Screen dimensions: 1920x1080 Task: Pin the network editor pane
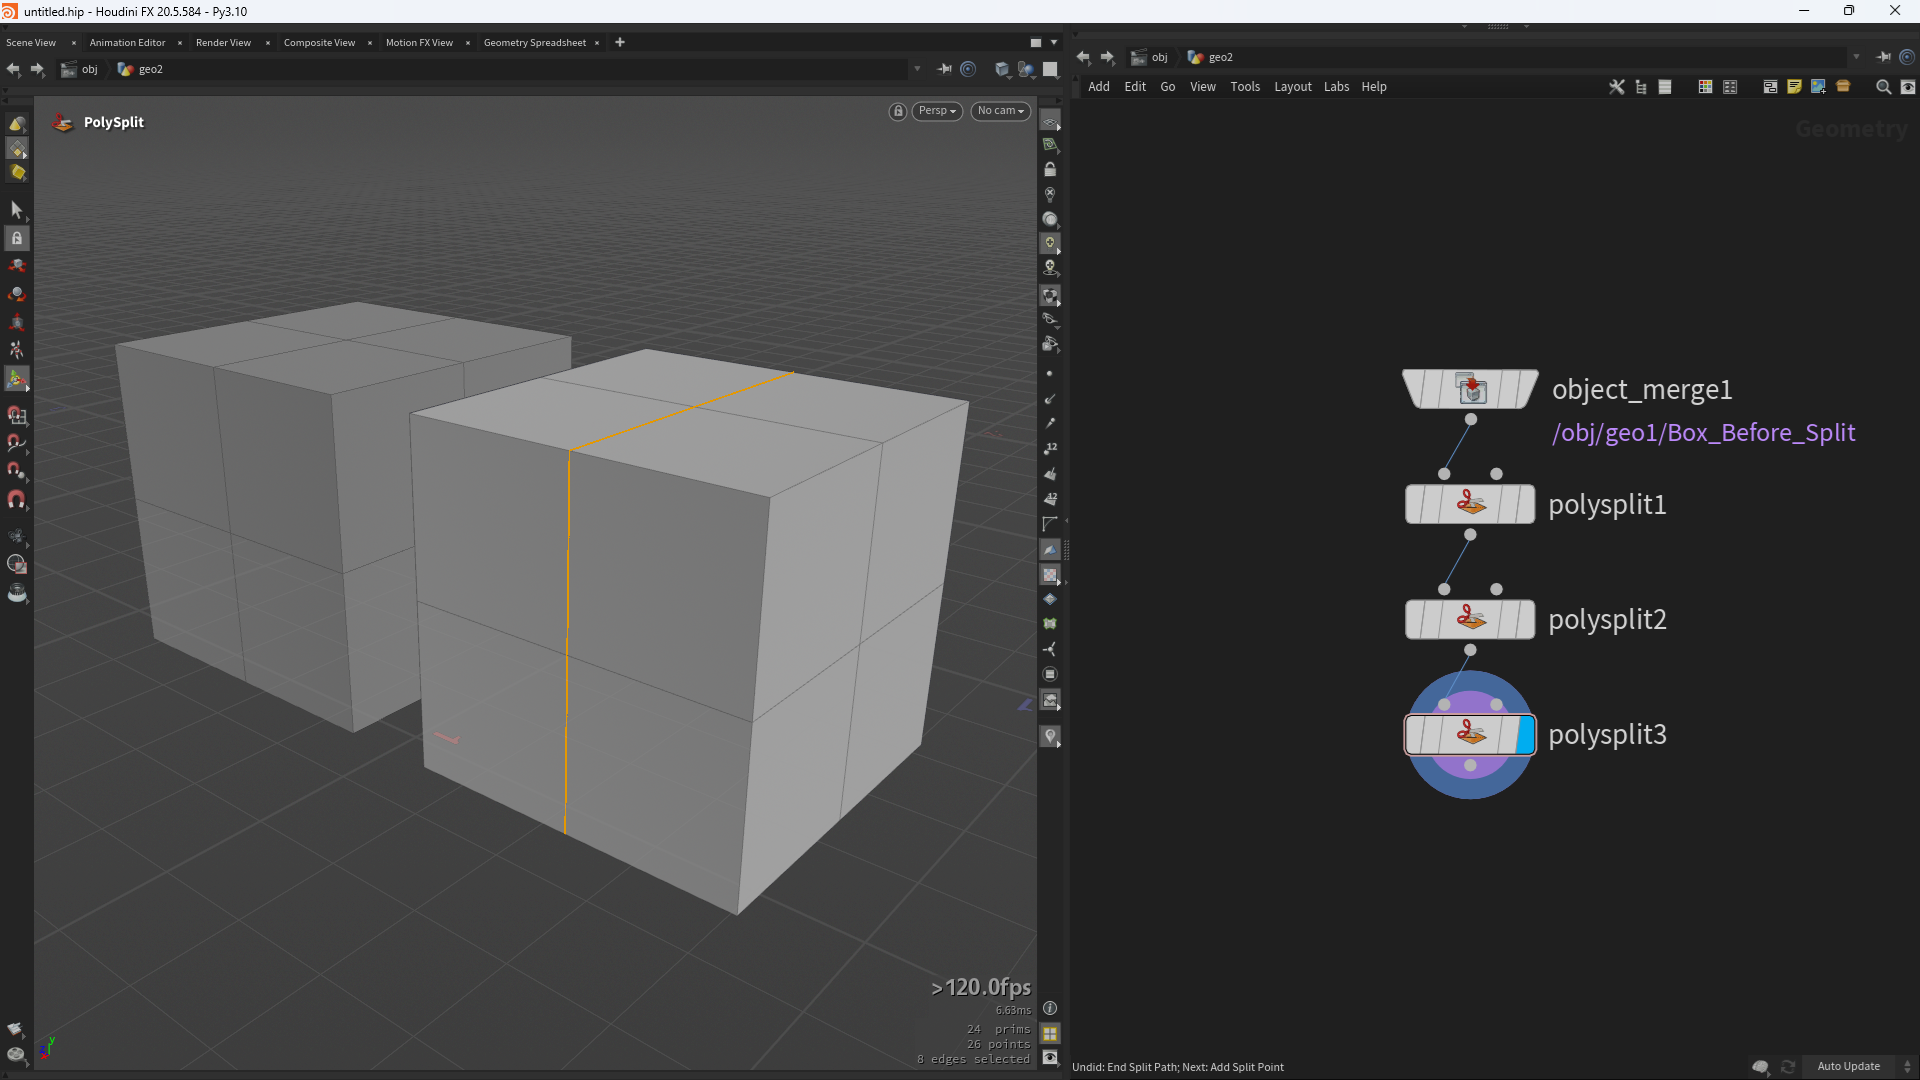[1883, 57]
